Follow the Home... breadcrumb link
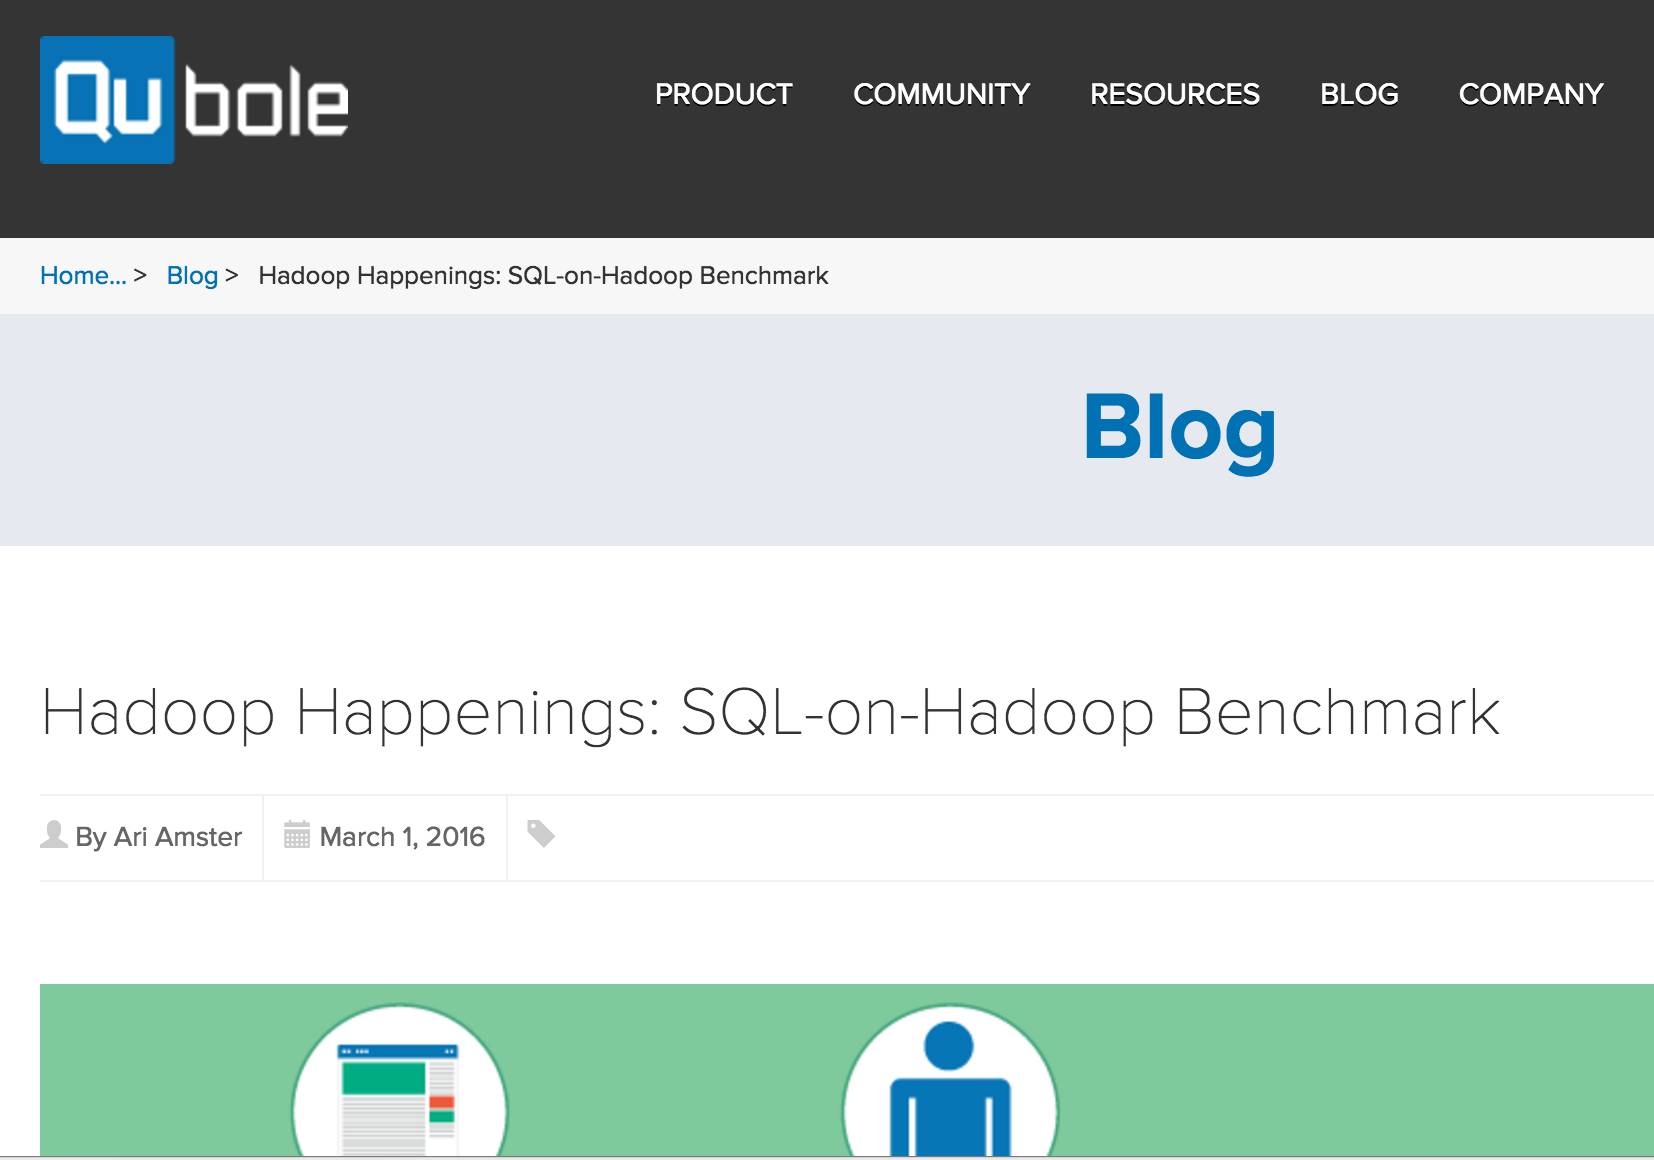Image resolution: width=1654 pixels, height=1160 pixels. [x=83, y=275]
